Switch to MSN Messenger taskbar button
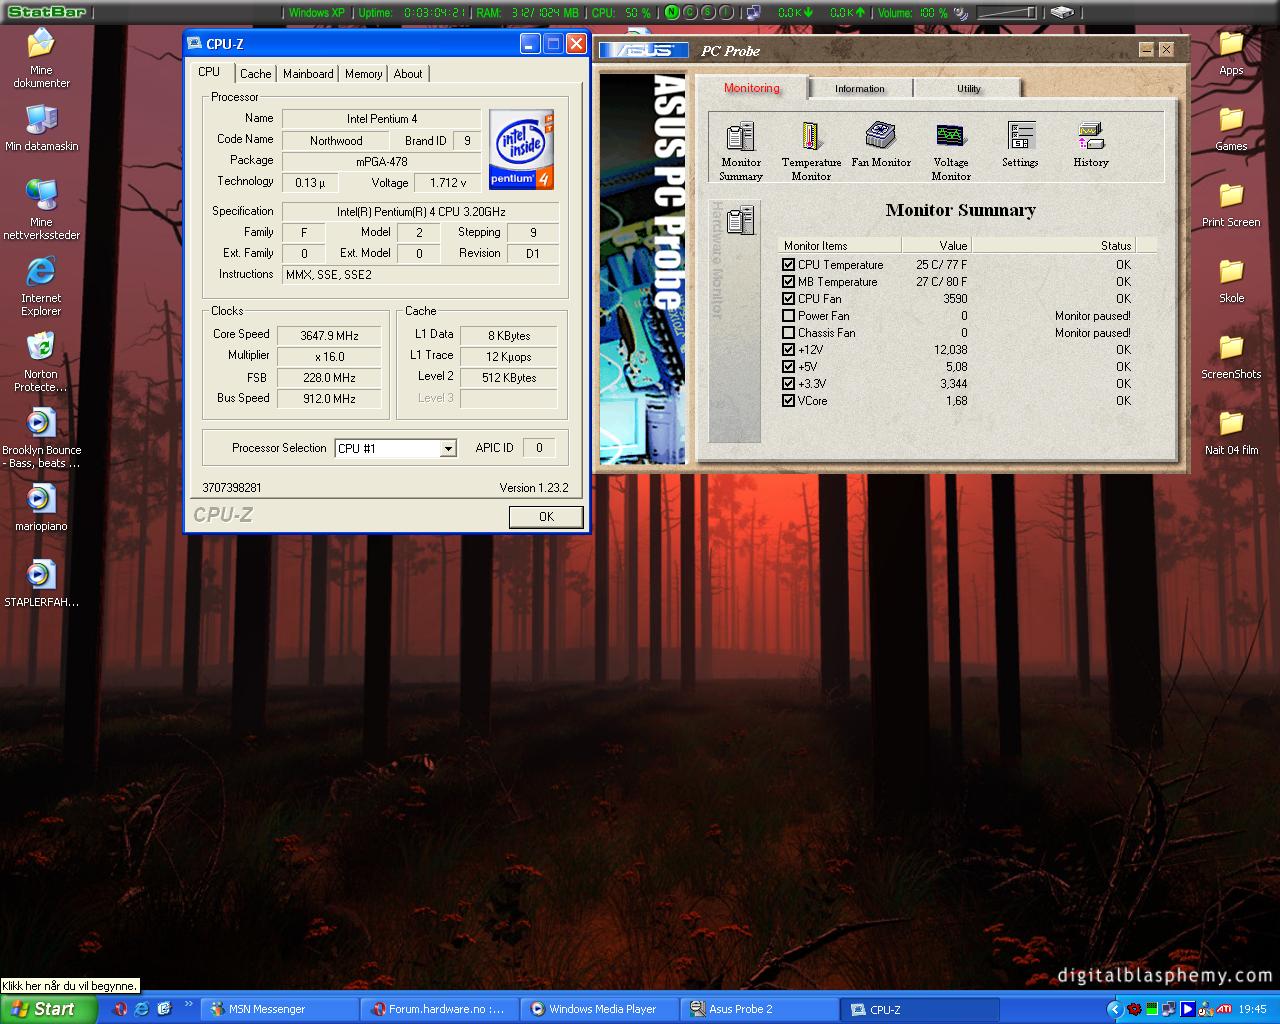 click(x=280, y=1009)
